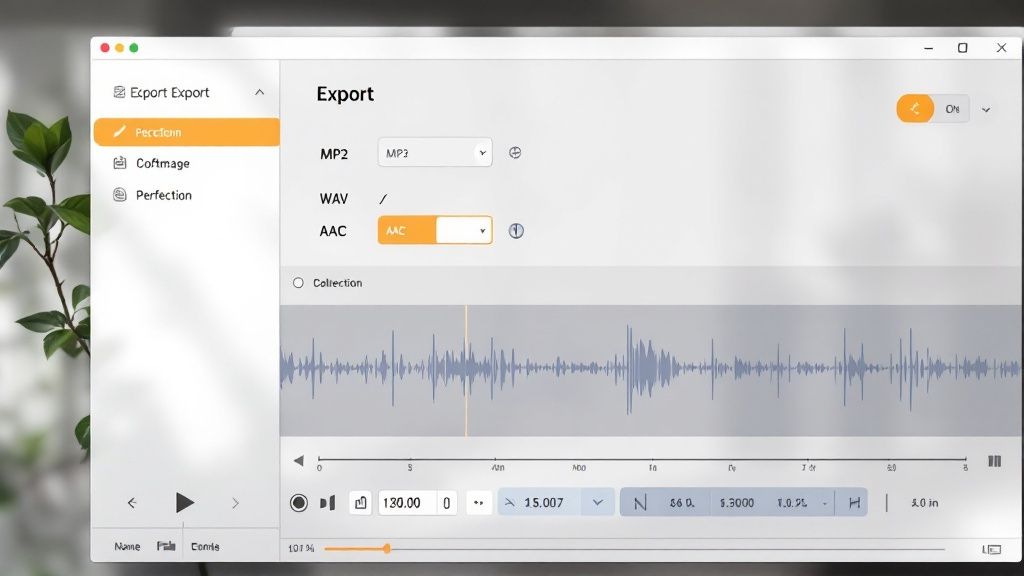Click the rewind triangle left of timeline ruler
Image resolution: width=1024 pixels, height=576 pixels.
click(298, 460)
